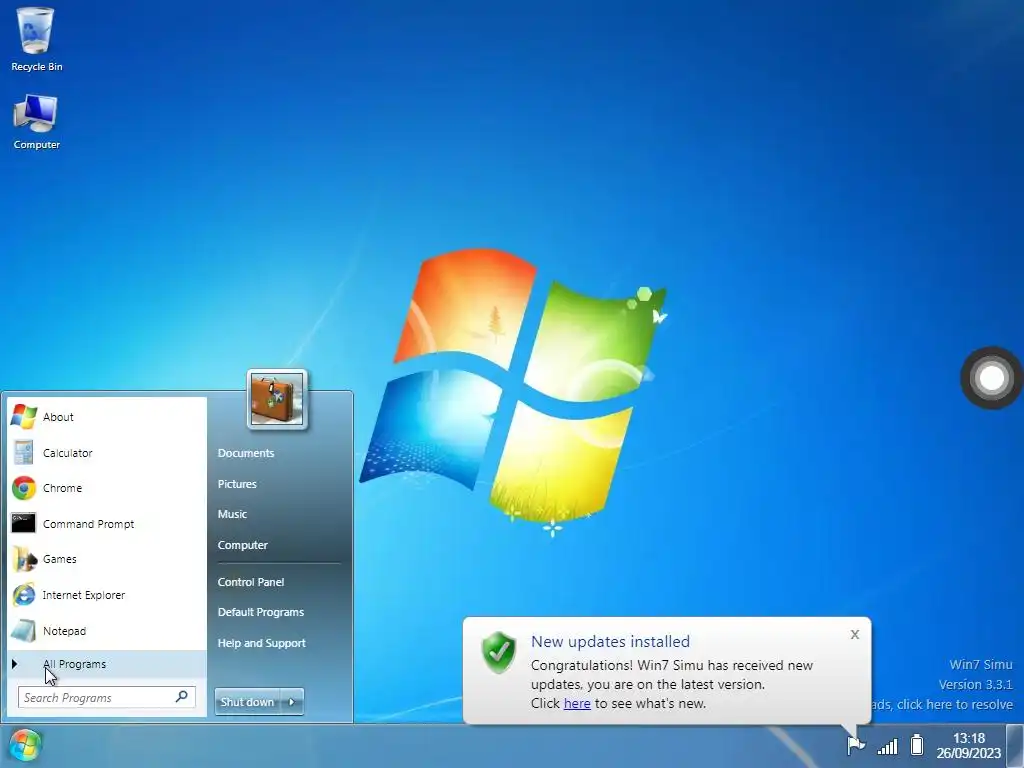Open the Command Prompt icon
Image resolution: width=1024 pixels, height=768 pixels.
click(24, 523)
